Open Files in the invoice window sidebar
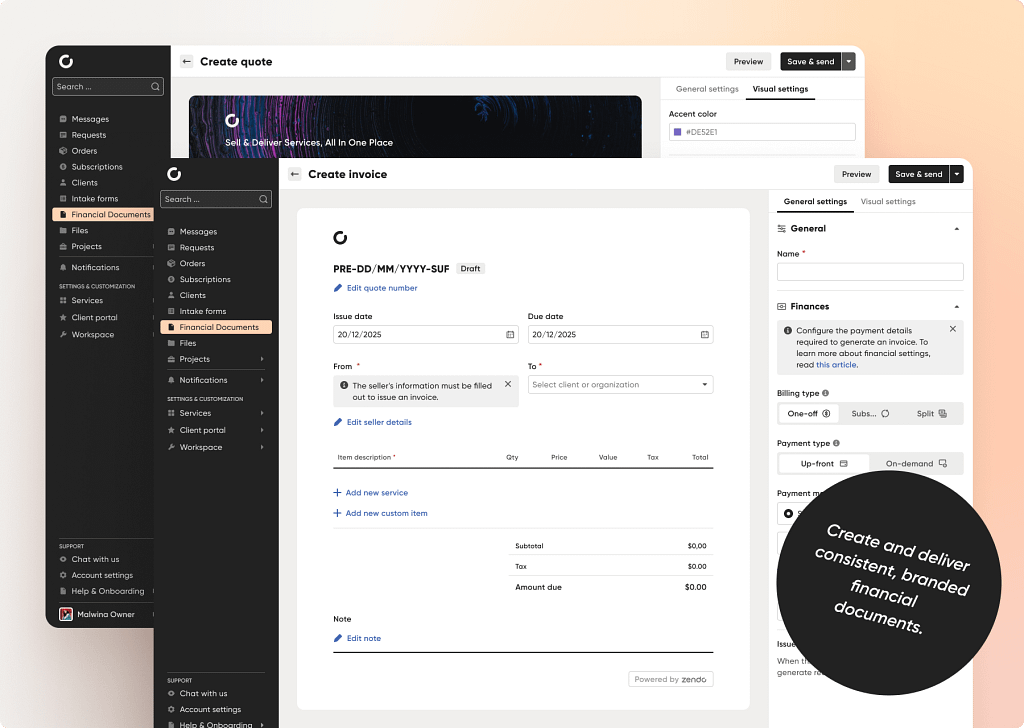The height and width of the screenshot is (728, 1024). click(x=187, y=343)
